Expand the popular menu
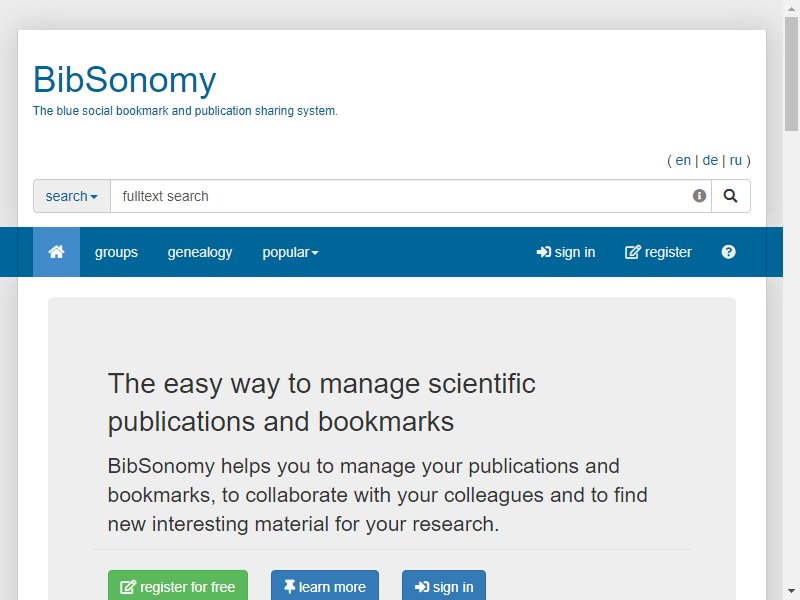The height and width of the screenshot is (600, 800). click(x=290, y=252)
